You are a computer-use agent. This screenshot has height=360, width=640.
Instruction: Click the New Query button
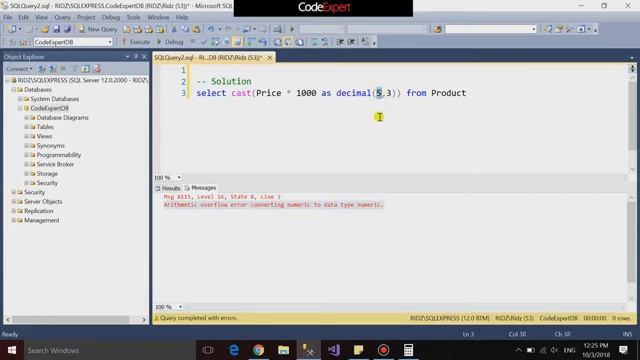tap(97, 29)
